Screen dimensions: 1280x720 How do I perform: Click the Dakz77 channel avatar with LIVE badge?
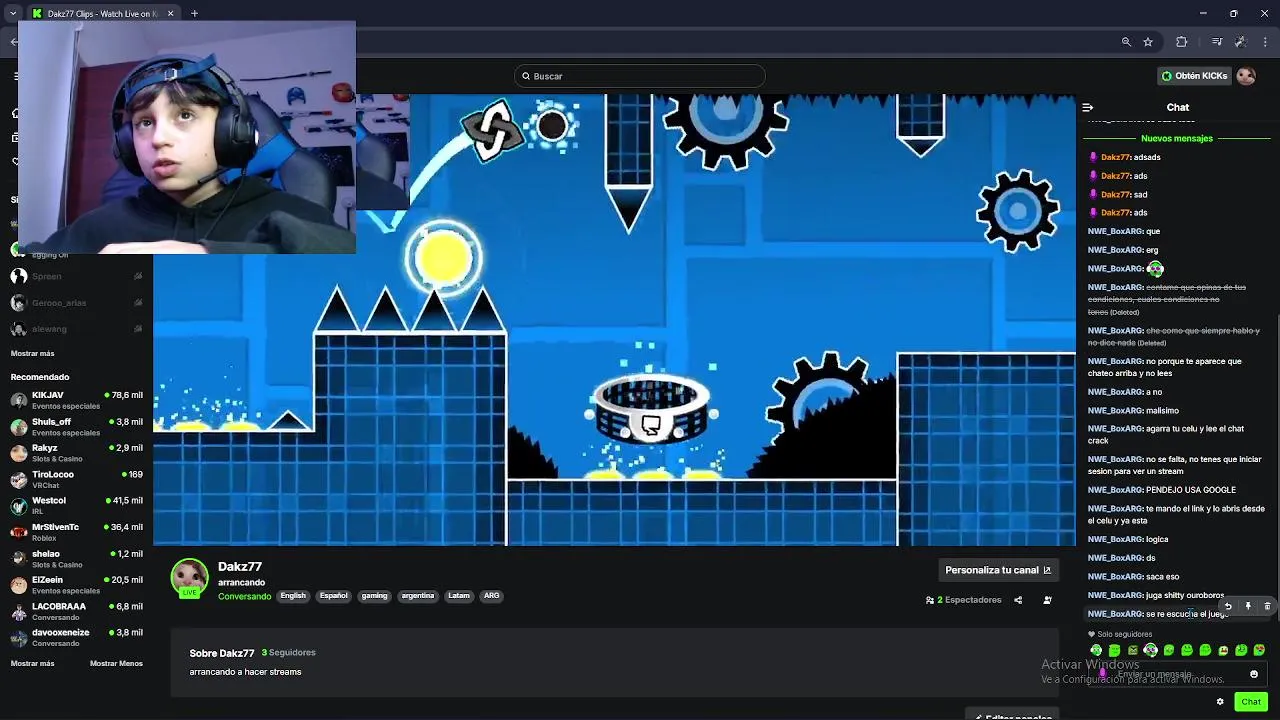(x=189, y=578)
